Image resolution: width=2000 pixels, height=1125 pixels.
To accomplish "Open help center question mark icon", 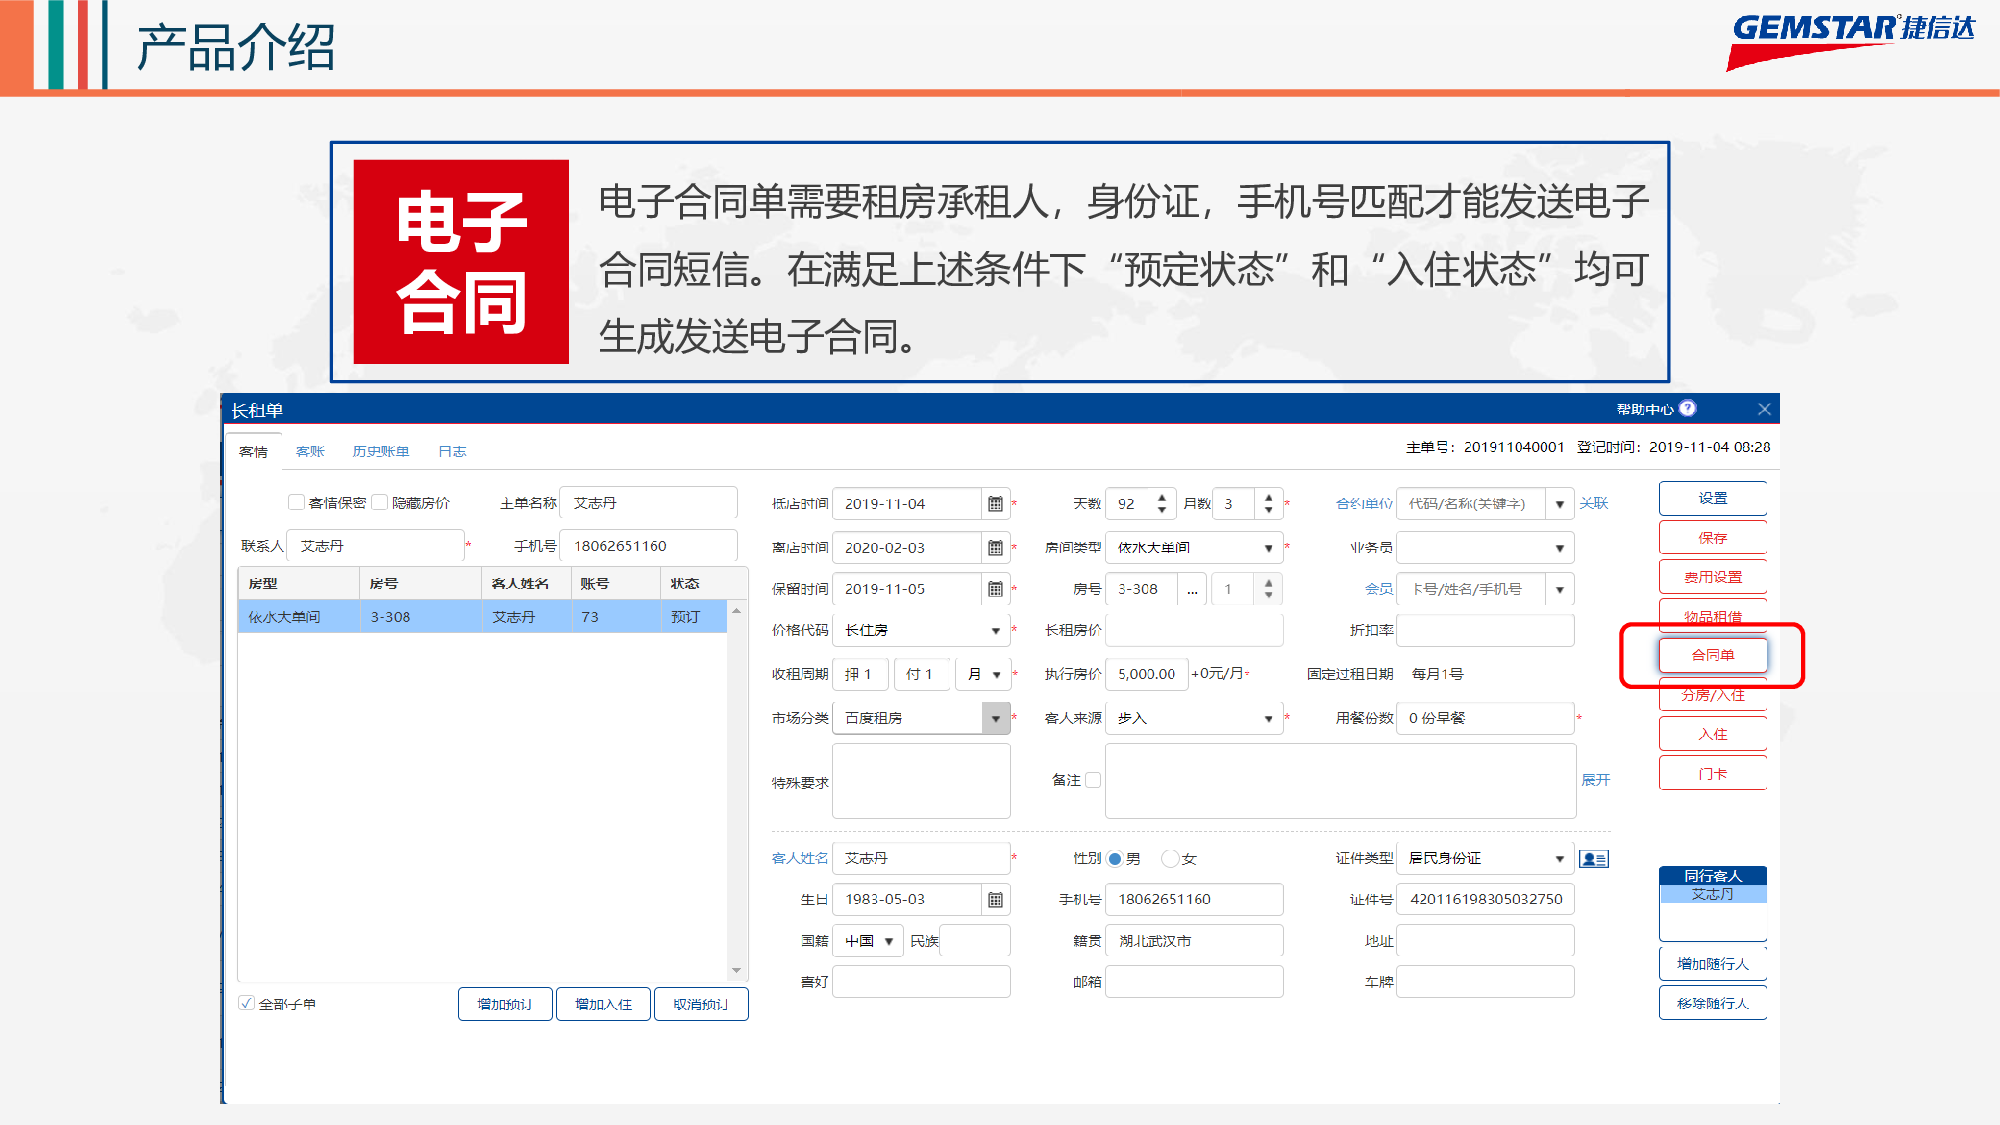I will click(x=1688, y=408).
